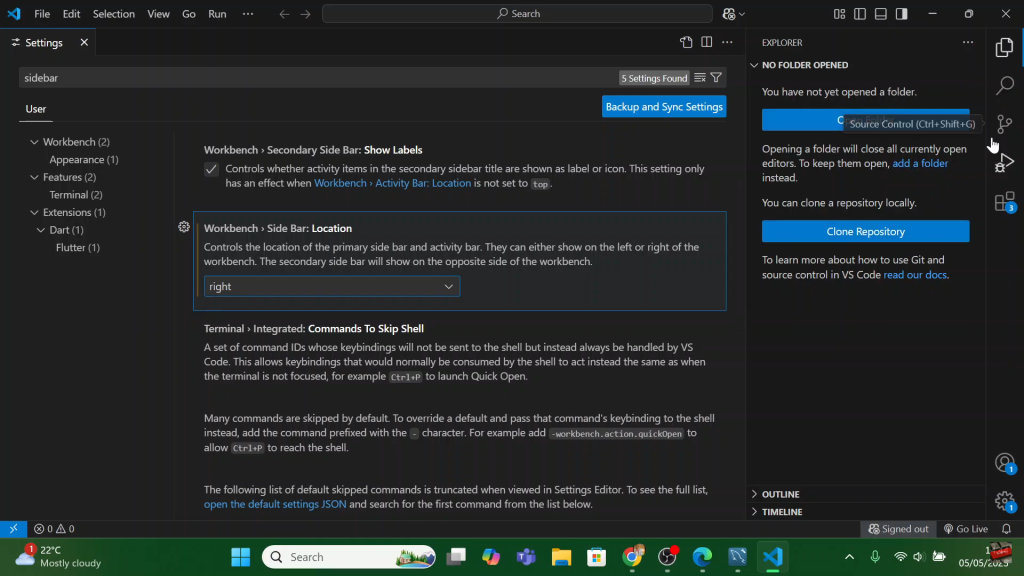This screenshot has width=1024, height=576.
Task: Select Appearance (1) in settings tree
Action: point(84,159)
